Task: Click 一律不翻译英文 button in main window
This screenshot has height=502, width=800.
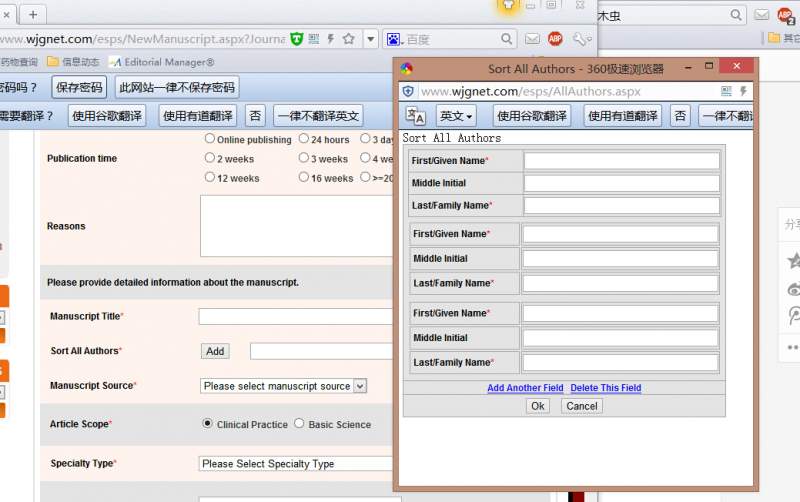Action: [x=318, y=116]
